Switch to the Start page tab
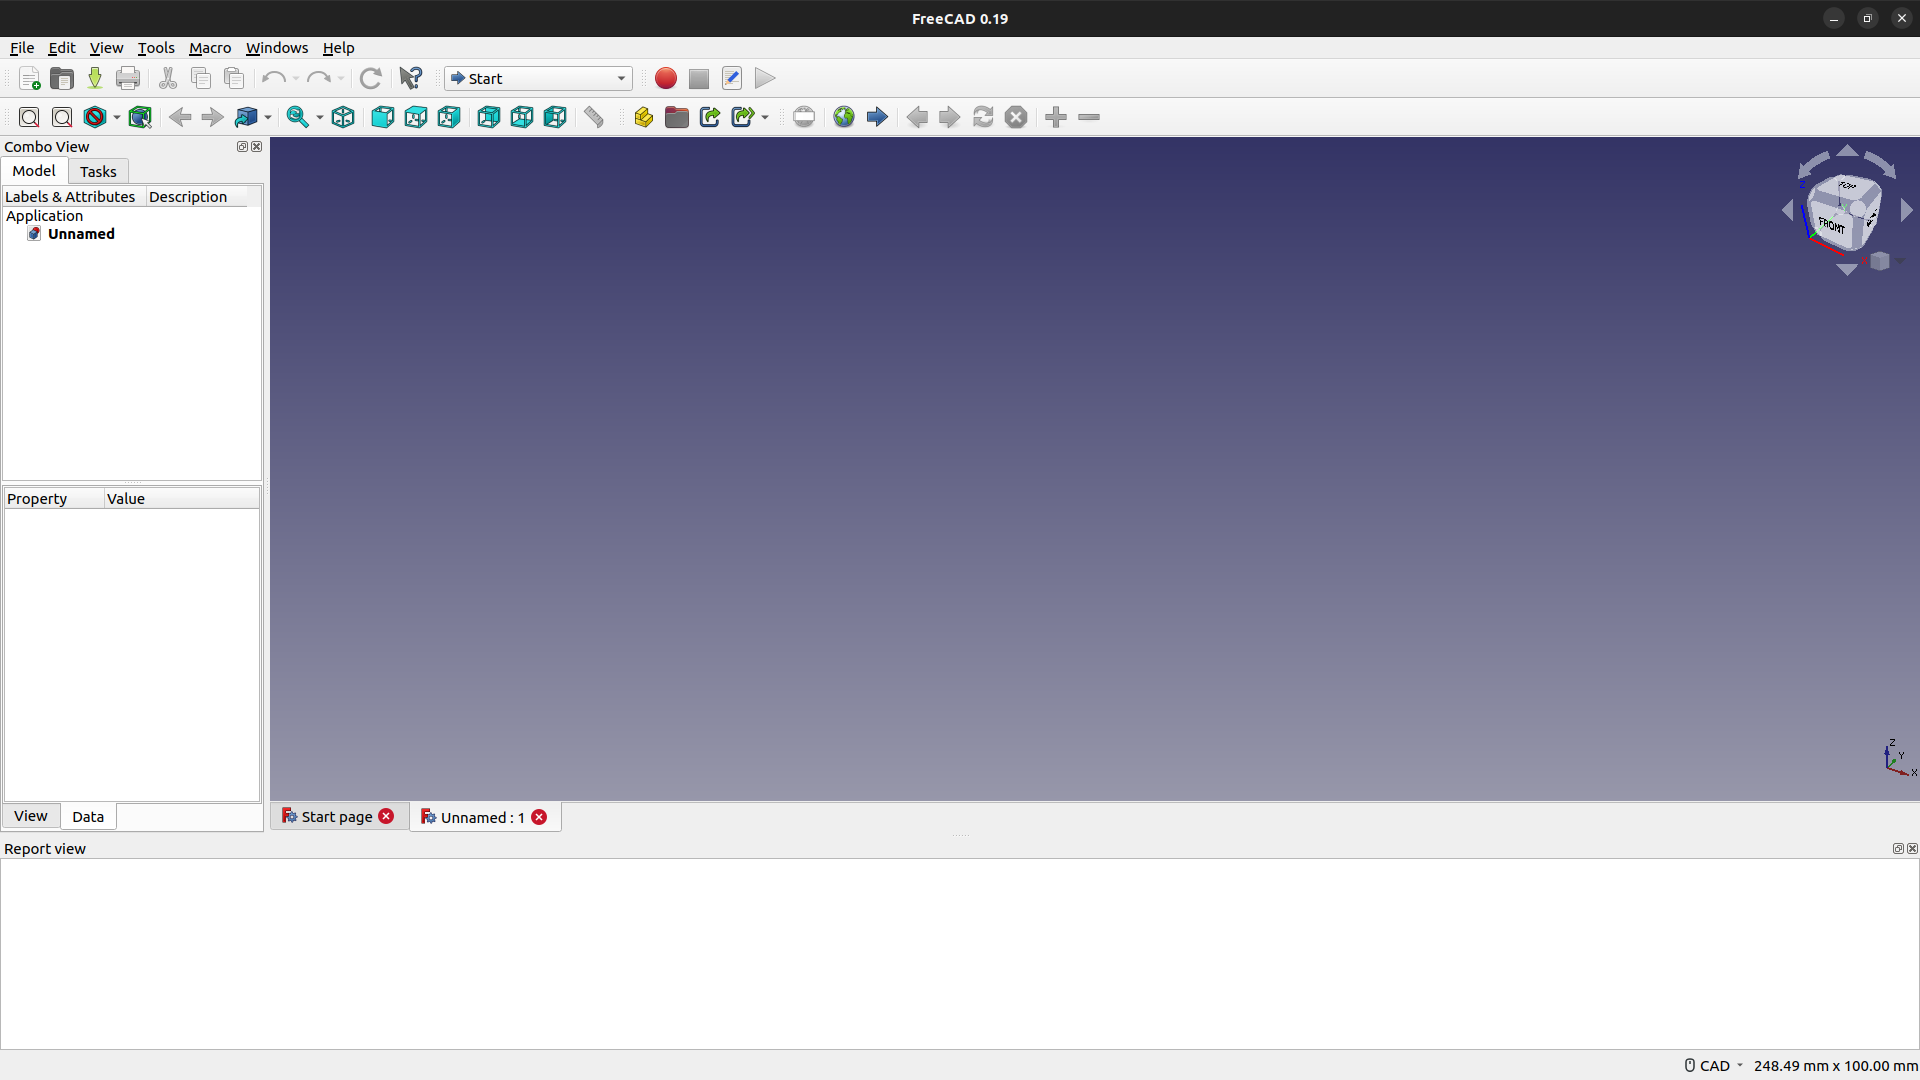 (x=336, y=817)
